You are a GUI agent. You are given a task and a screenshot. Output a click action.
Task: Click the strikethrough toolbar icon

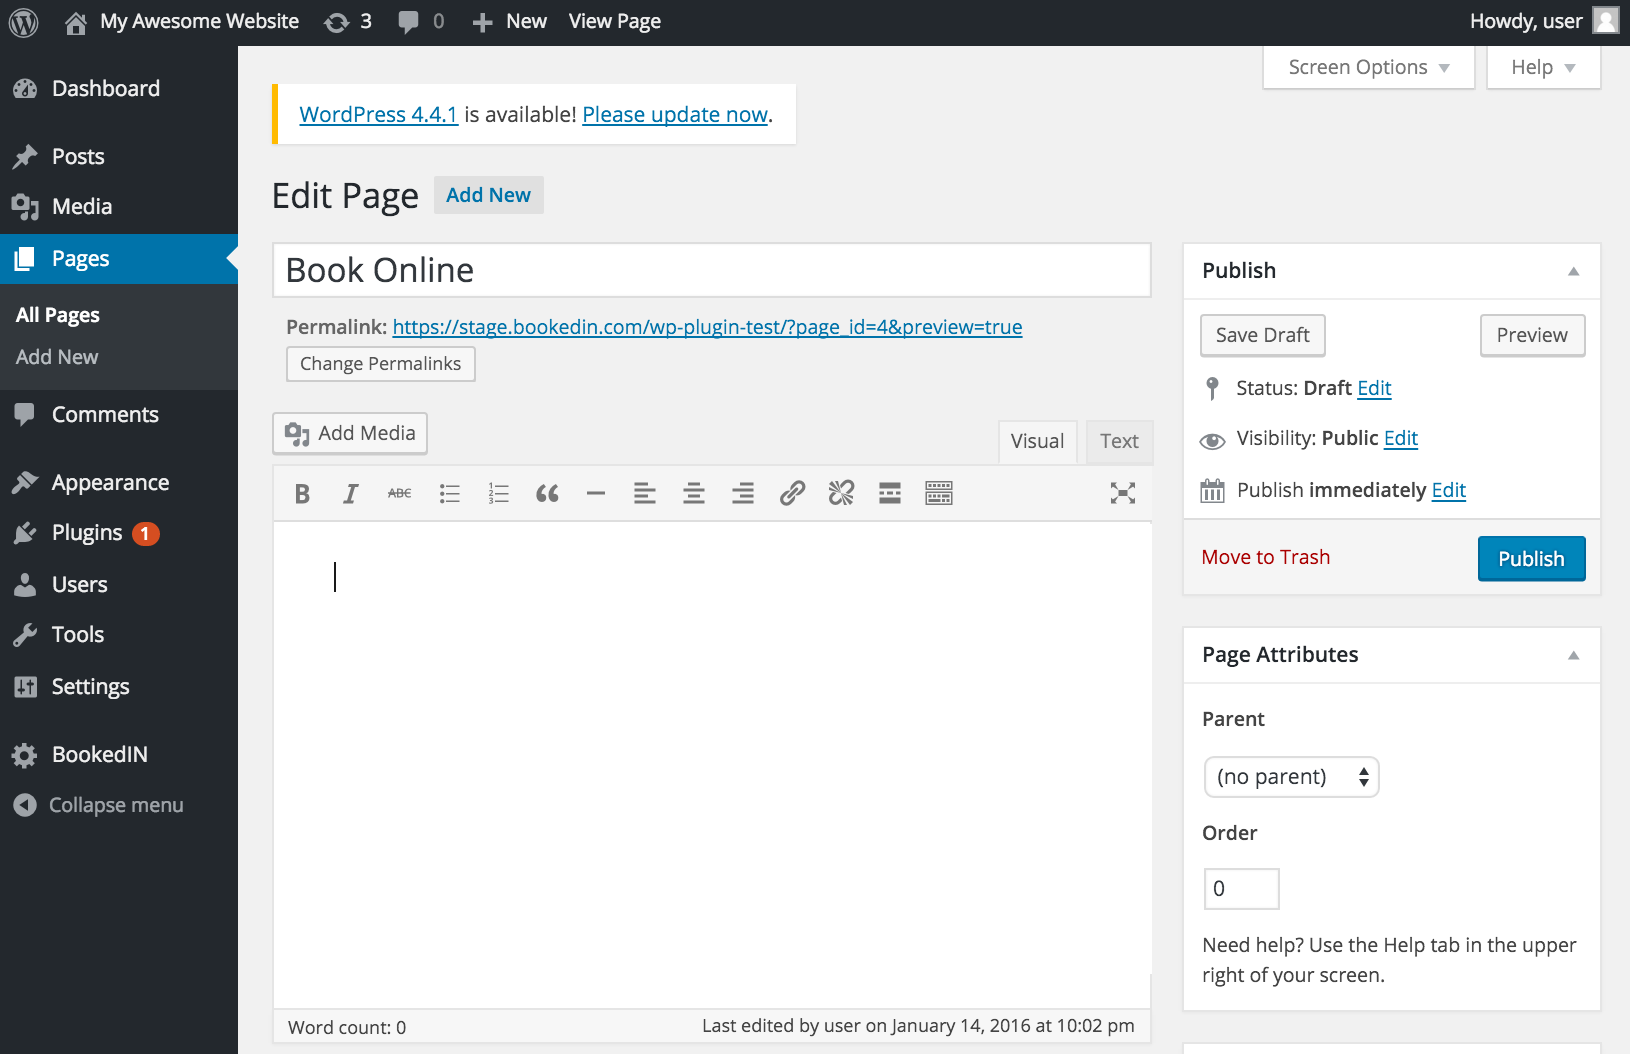coord(399,493)
